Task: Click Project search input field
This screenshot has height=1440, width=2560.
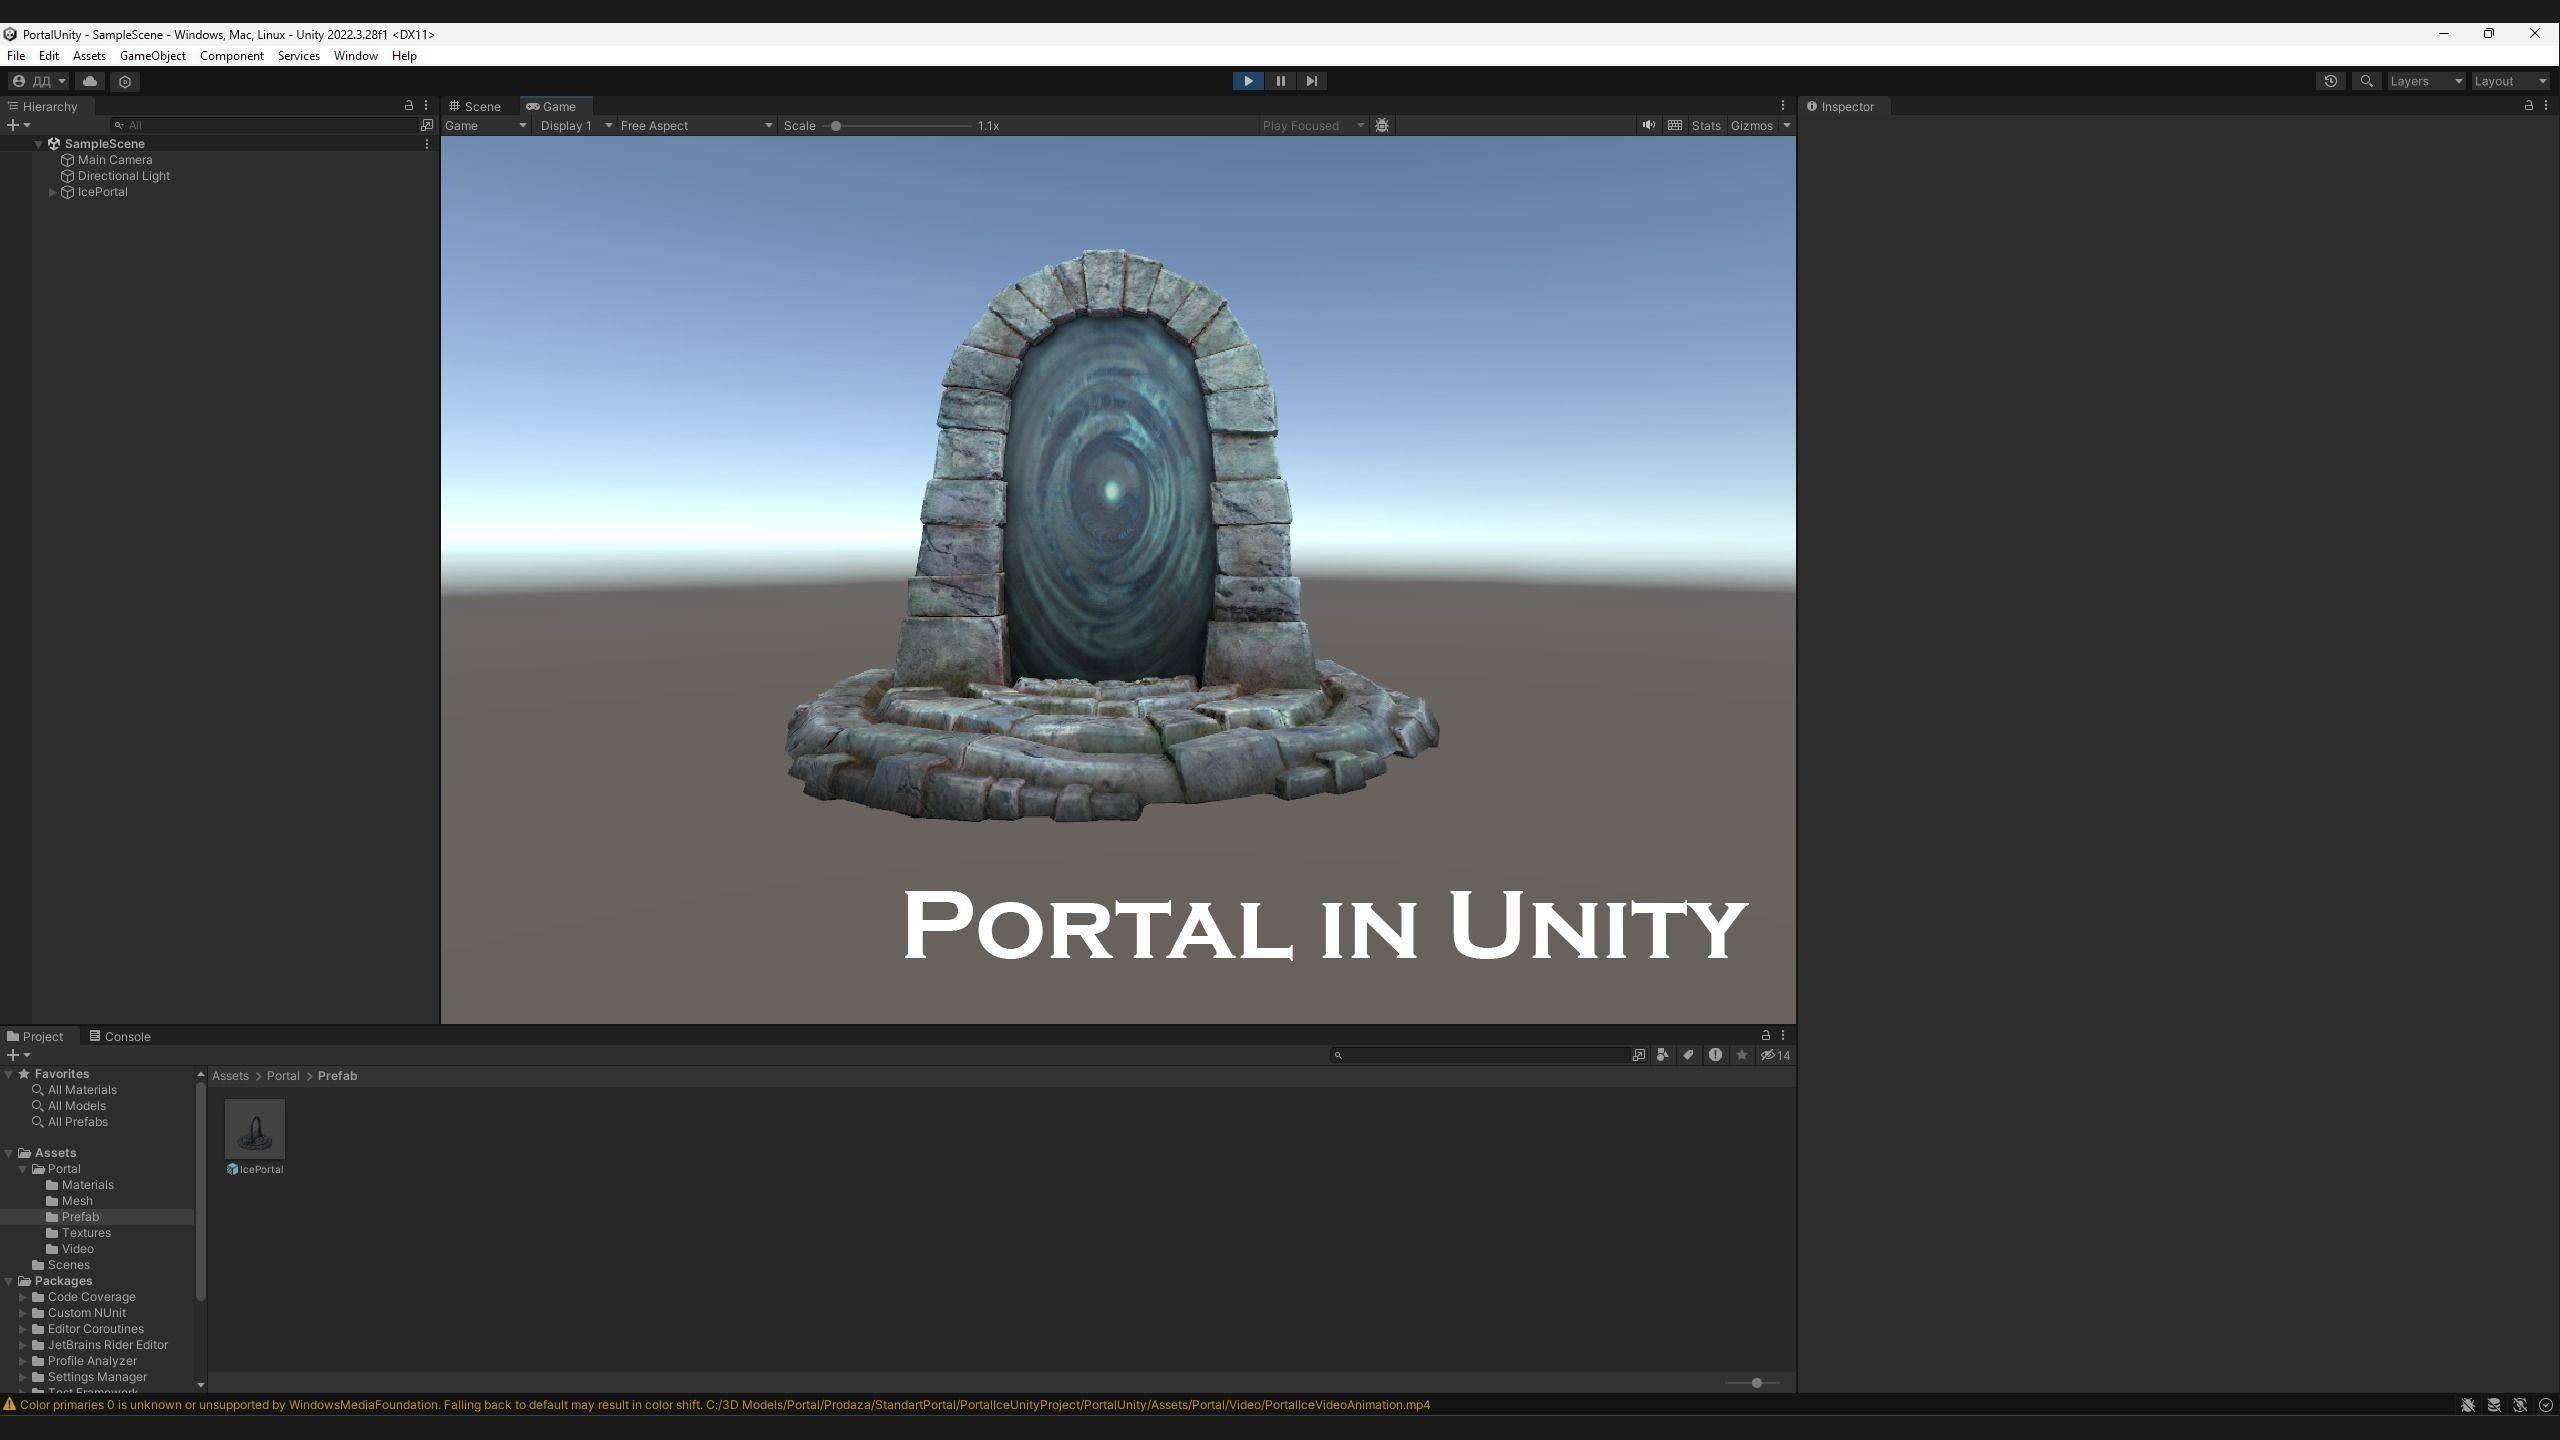Action: click(1483, 1055)
